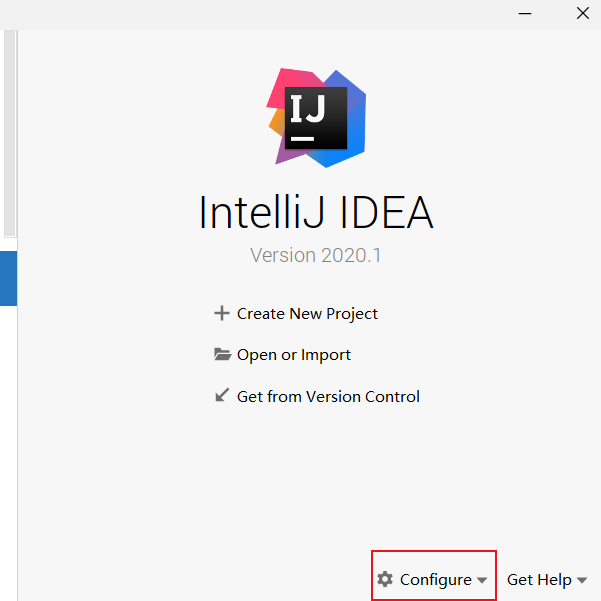Click the IntelliJ IDEA logo
Screen dimensions: 601x601
click(316, 118)
